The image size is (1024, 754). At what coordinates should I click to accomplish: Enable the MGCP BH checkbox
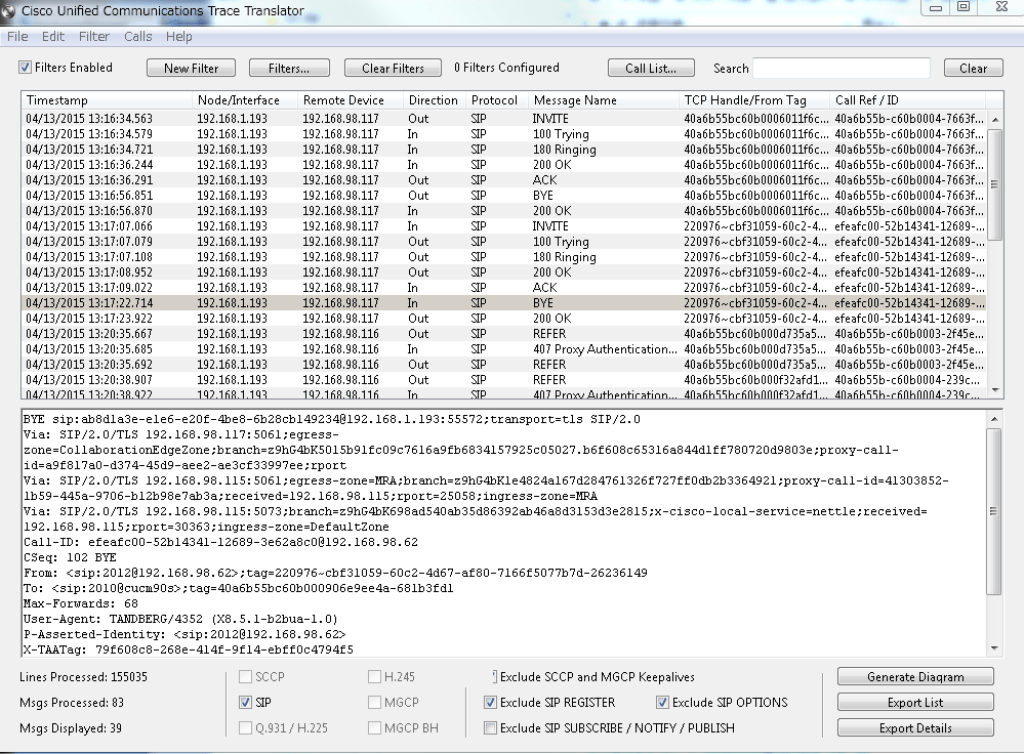pyautogui.click(x=374, y=728)
